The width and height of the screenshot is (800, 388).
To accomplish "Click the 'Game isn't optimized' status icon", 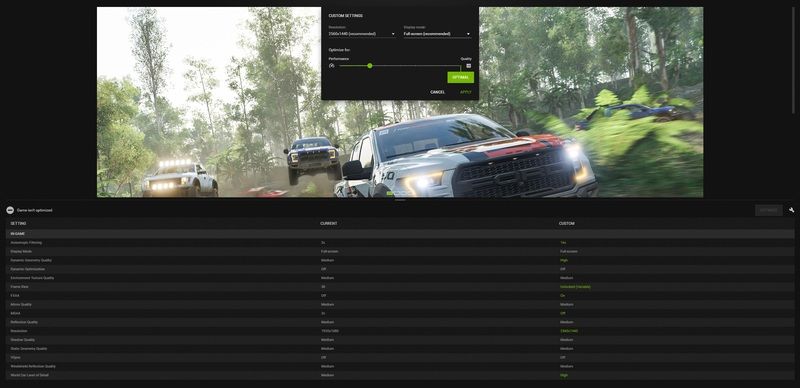I will (10, 210).
